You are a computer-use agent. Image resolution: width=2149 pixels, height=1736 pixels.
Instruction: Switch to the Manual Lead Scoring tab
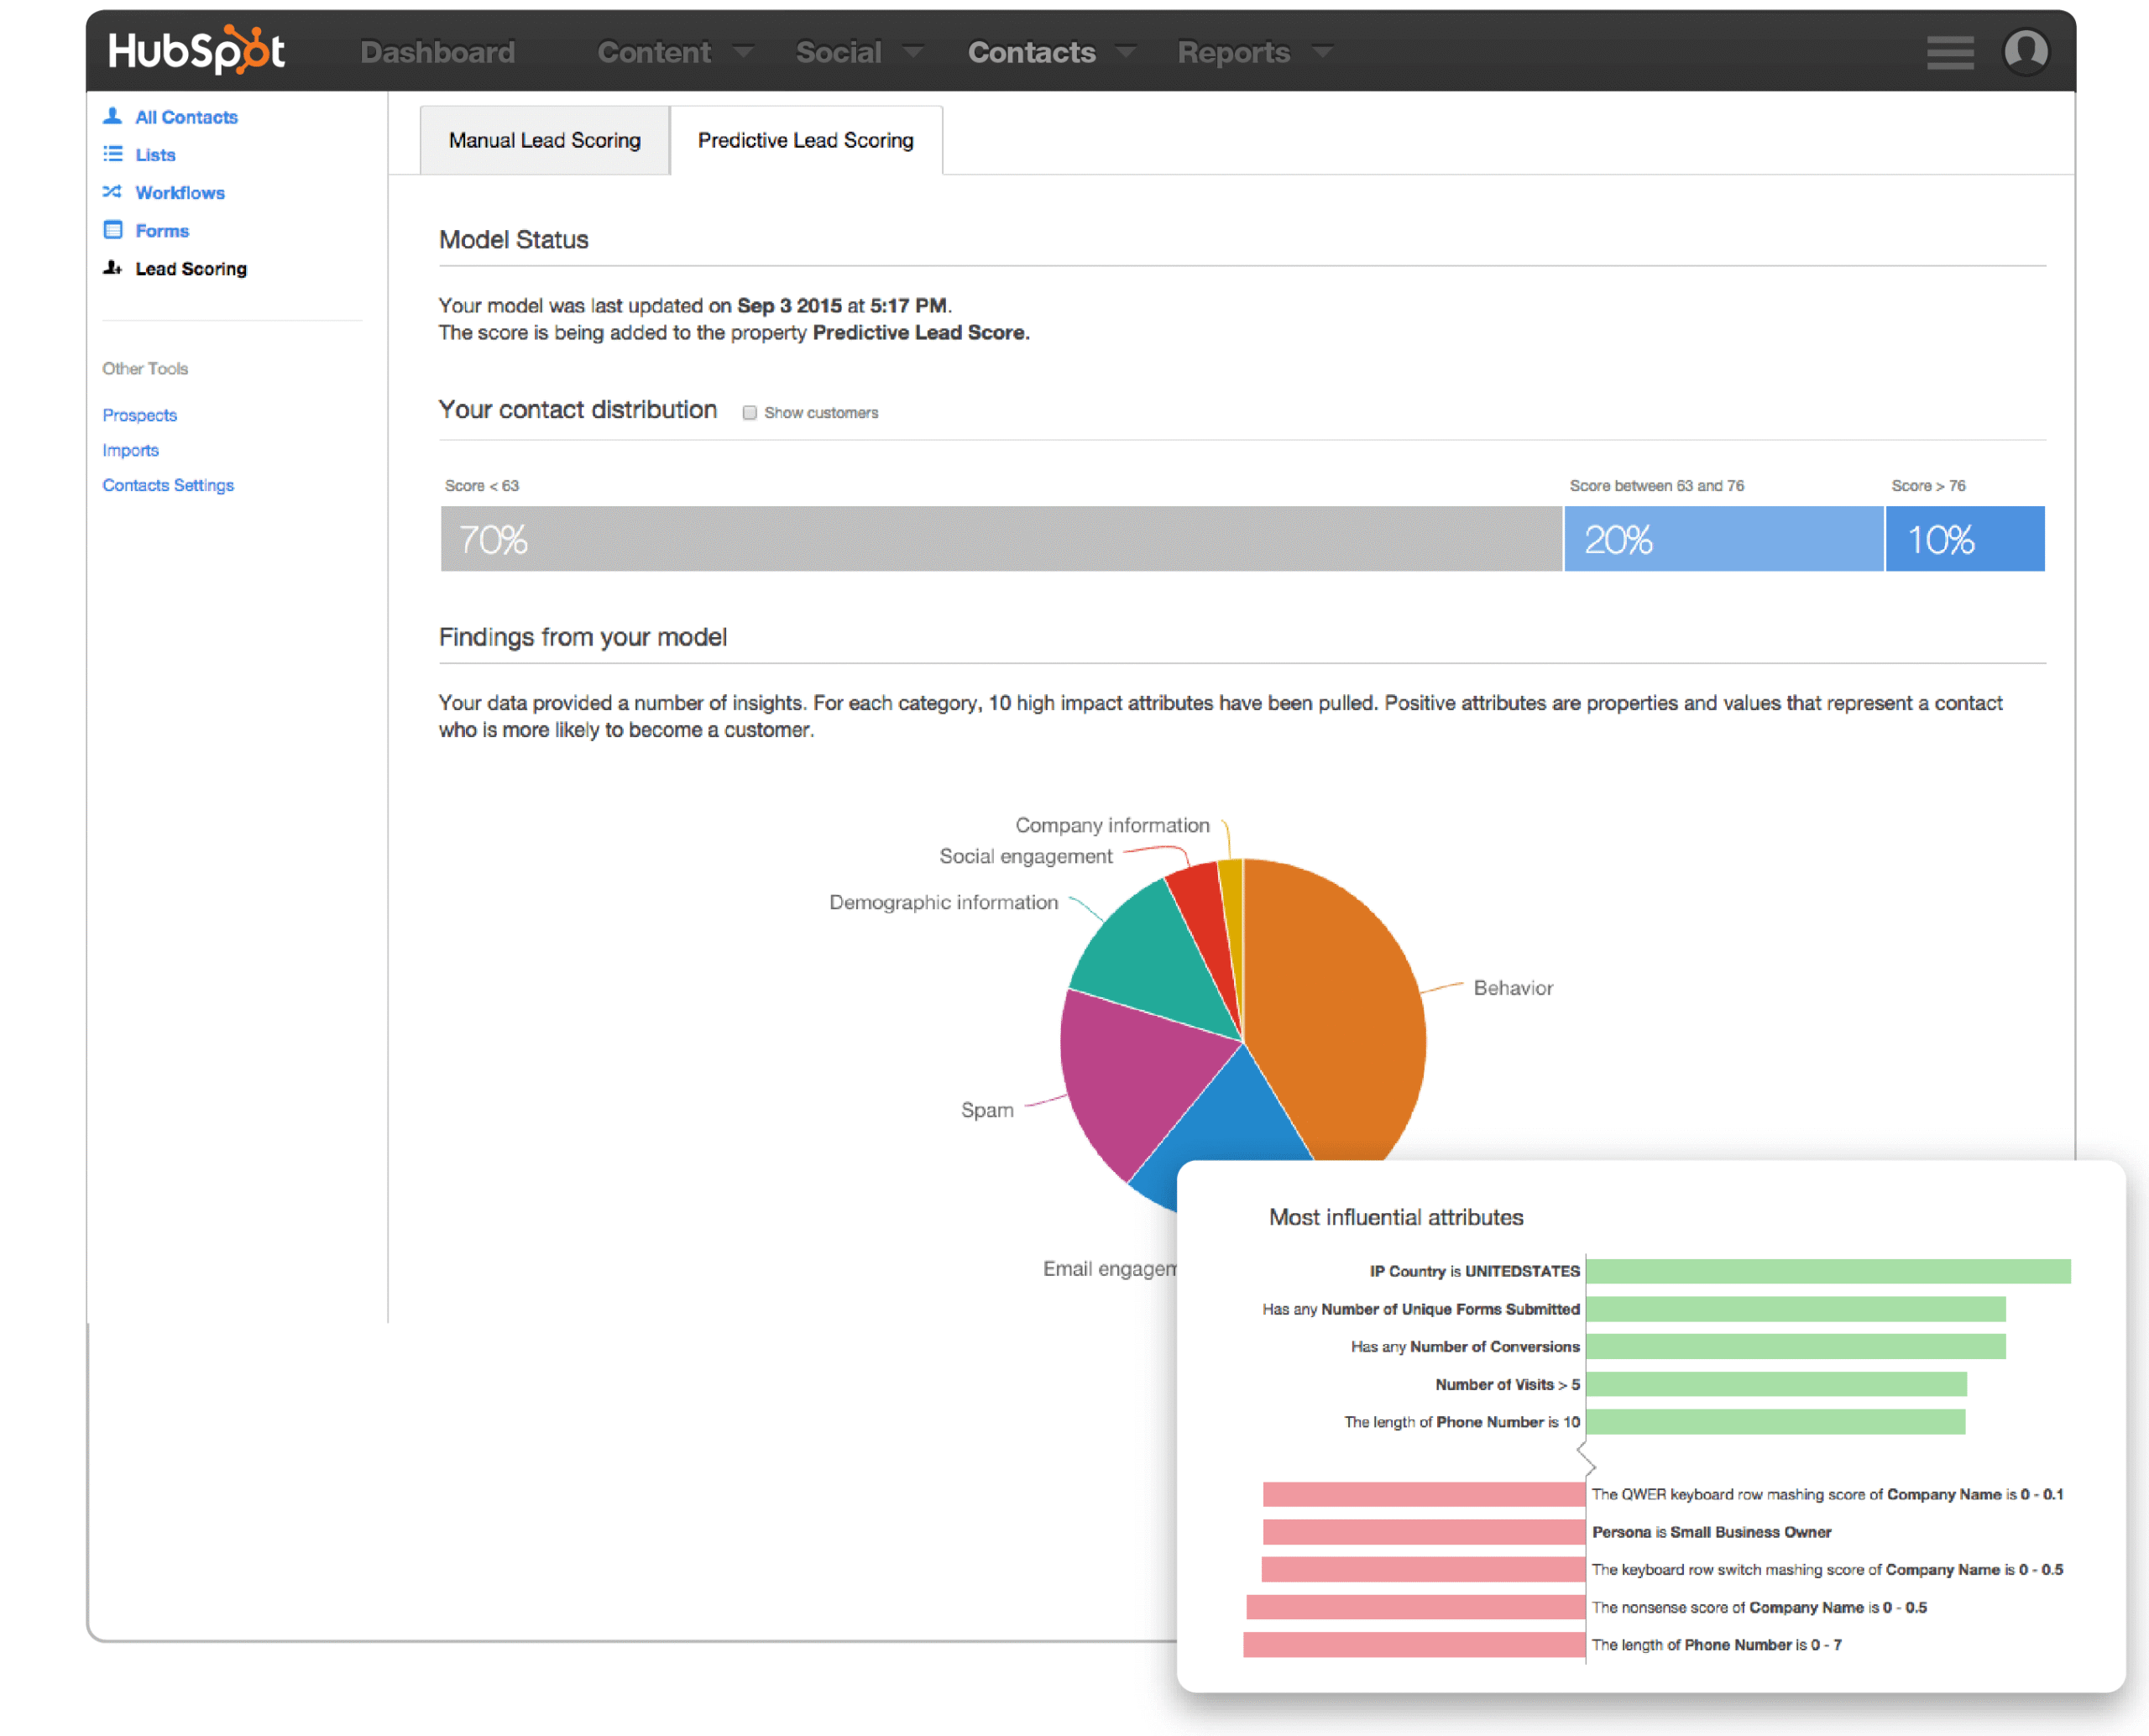[544, 140]
